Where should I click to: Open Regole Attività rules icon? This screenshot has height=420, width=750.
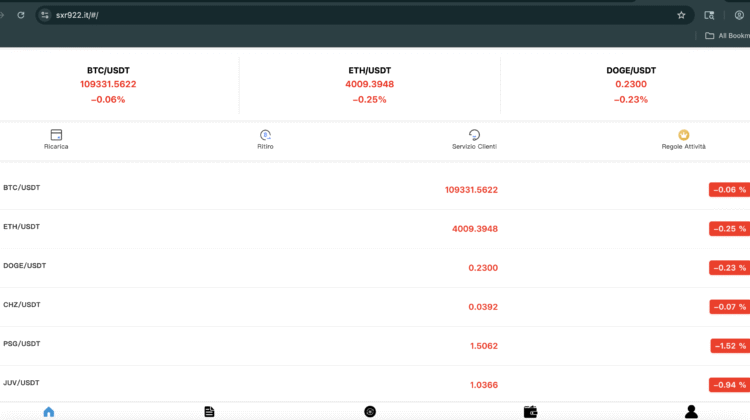(684, 135)
